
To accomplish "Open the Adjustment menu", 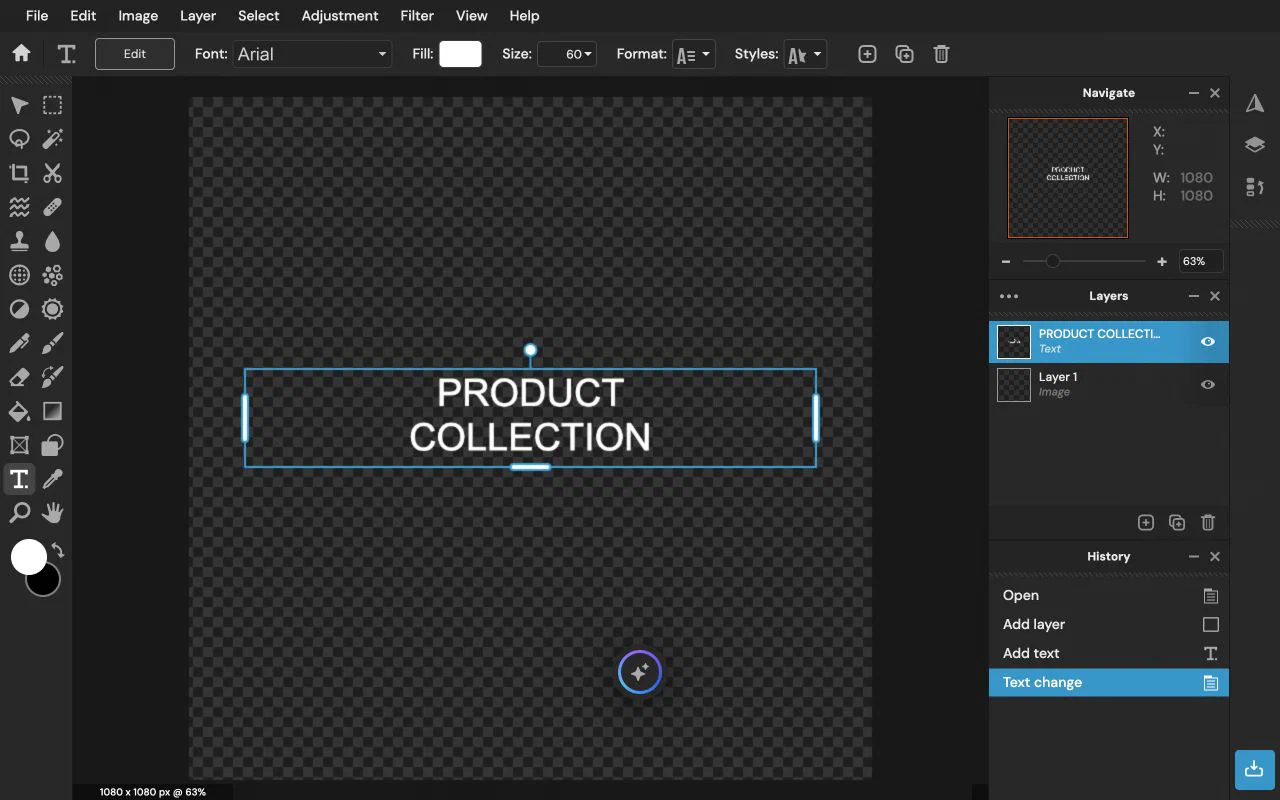I will (340, 16).
